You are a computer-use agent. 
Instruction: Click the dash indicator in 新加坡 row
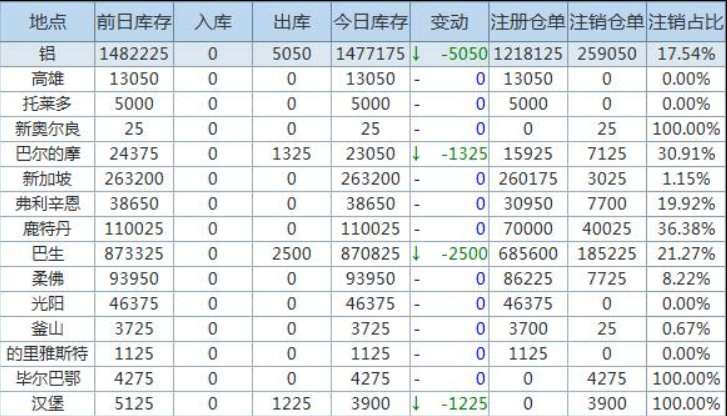[x=417, y=179]
